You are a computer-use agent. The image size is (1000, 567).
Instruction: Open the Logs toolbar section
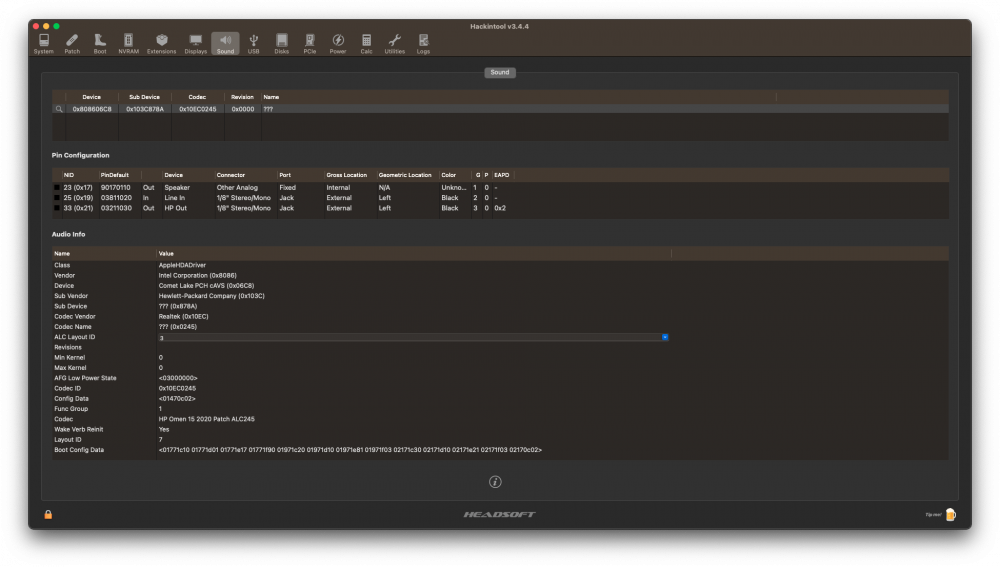click(x=423, y=43)
